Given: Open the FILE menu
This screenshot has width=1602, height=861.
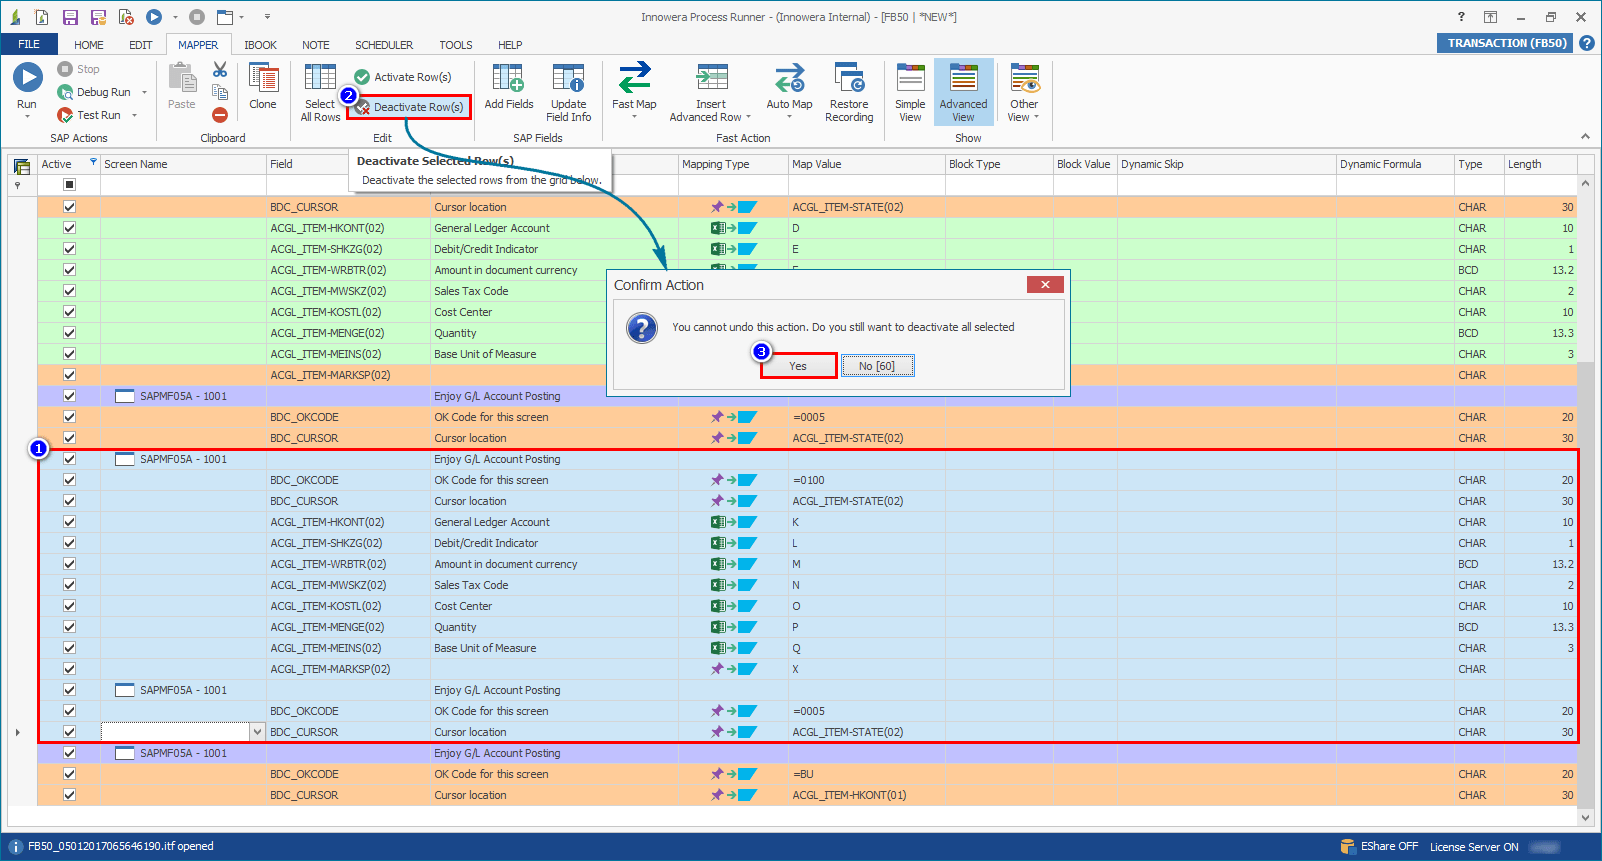Looking at the screenshot, I should click(29, 44).
